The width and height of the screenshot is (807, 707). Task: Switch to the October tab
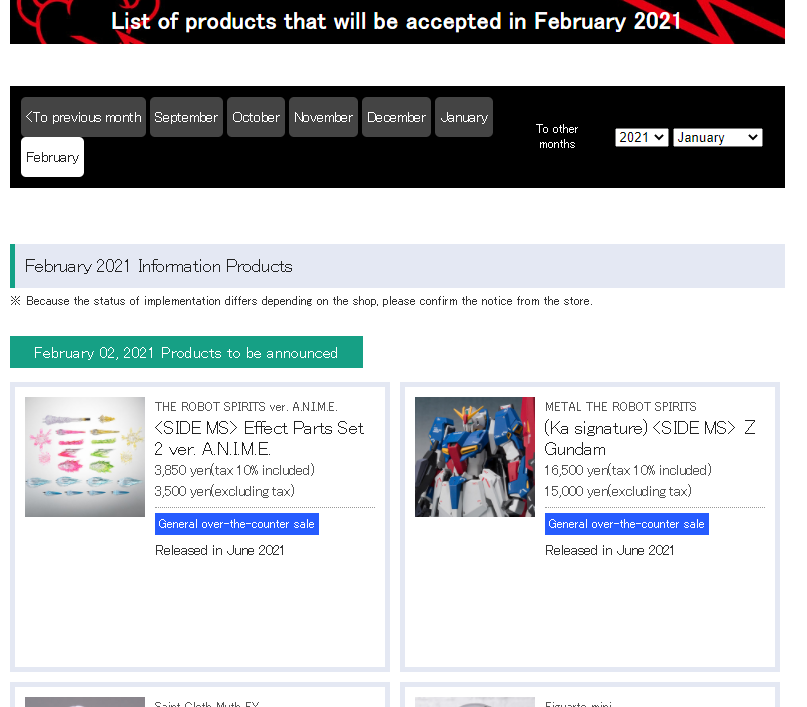pyautogui.click(x=256, y=117)
